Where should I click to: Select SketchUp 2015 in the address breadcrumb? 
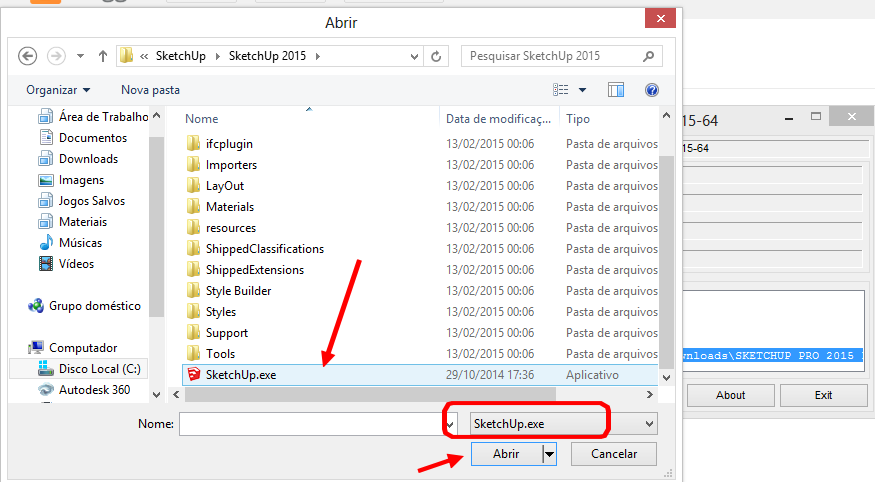click(267, 56)
